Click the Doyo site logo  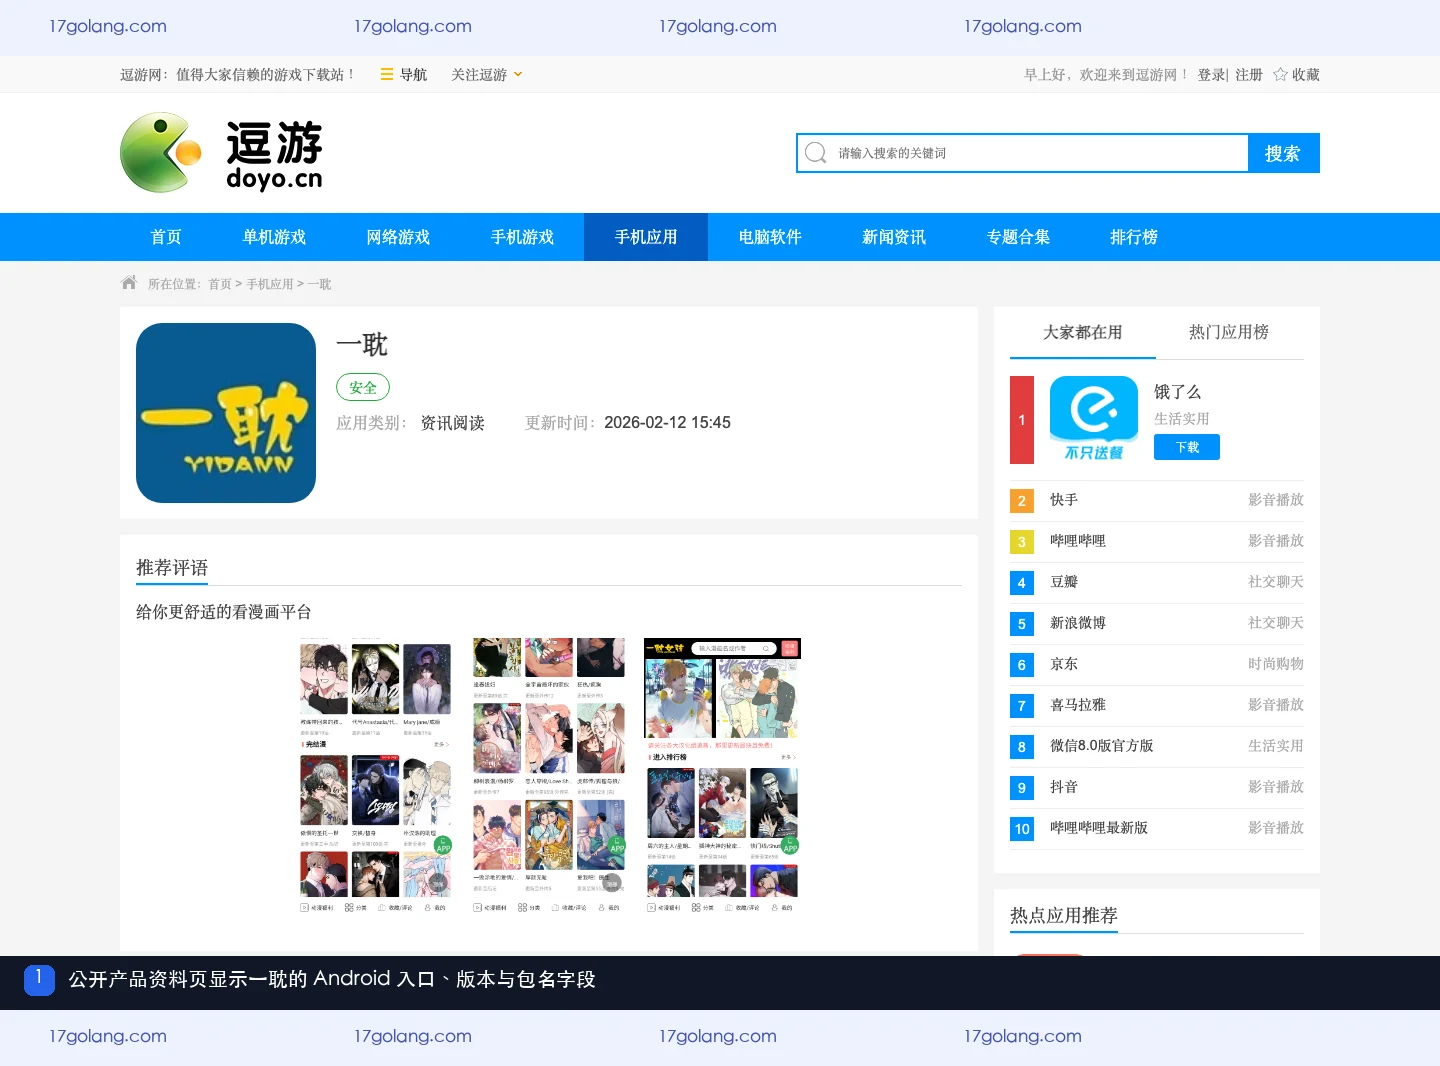221,153
